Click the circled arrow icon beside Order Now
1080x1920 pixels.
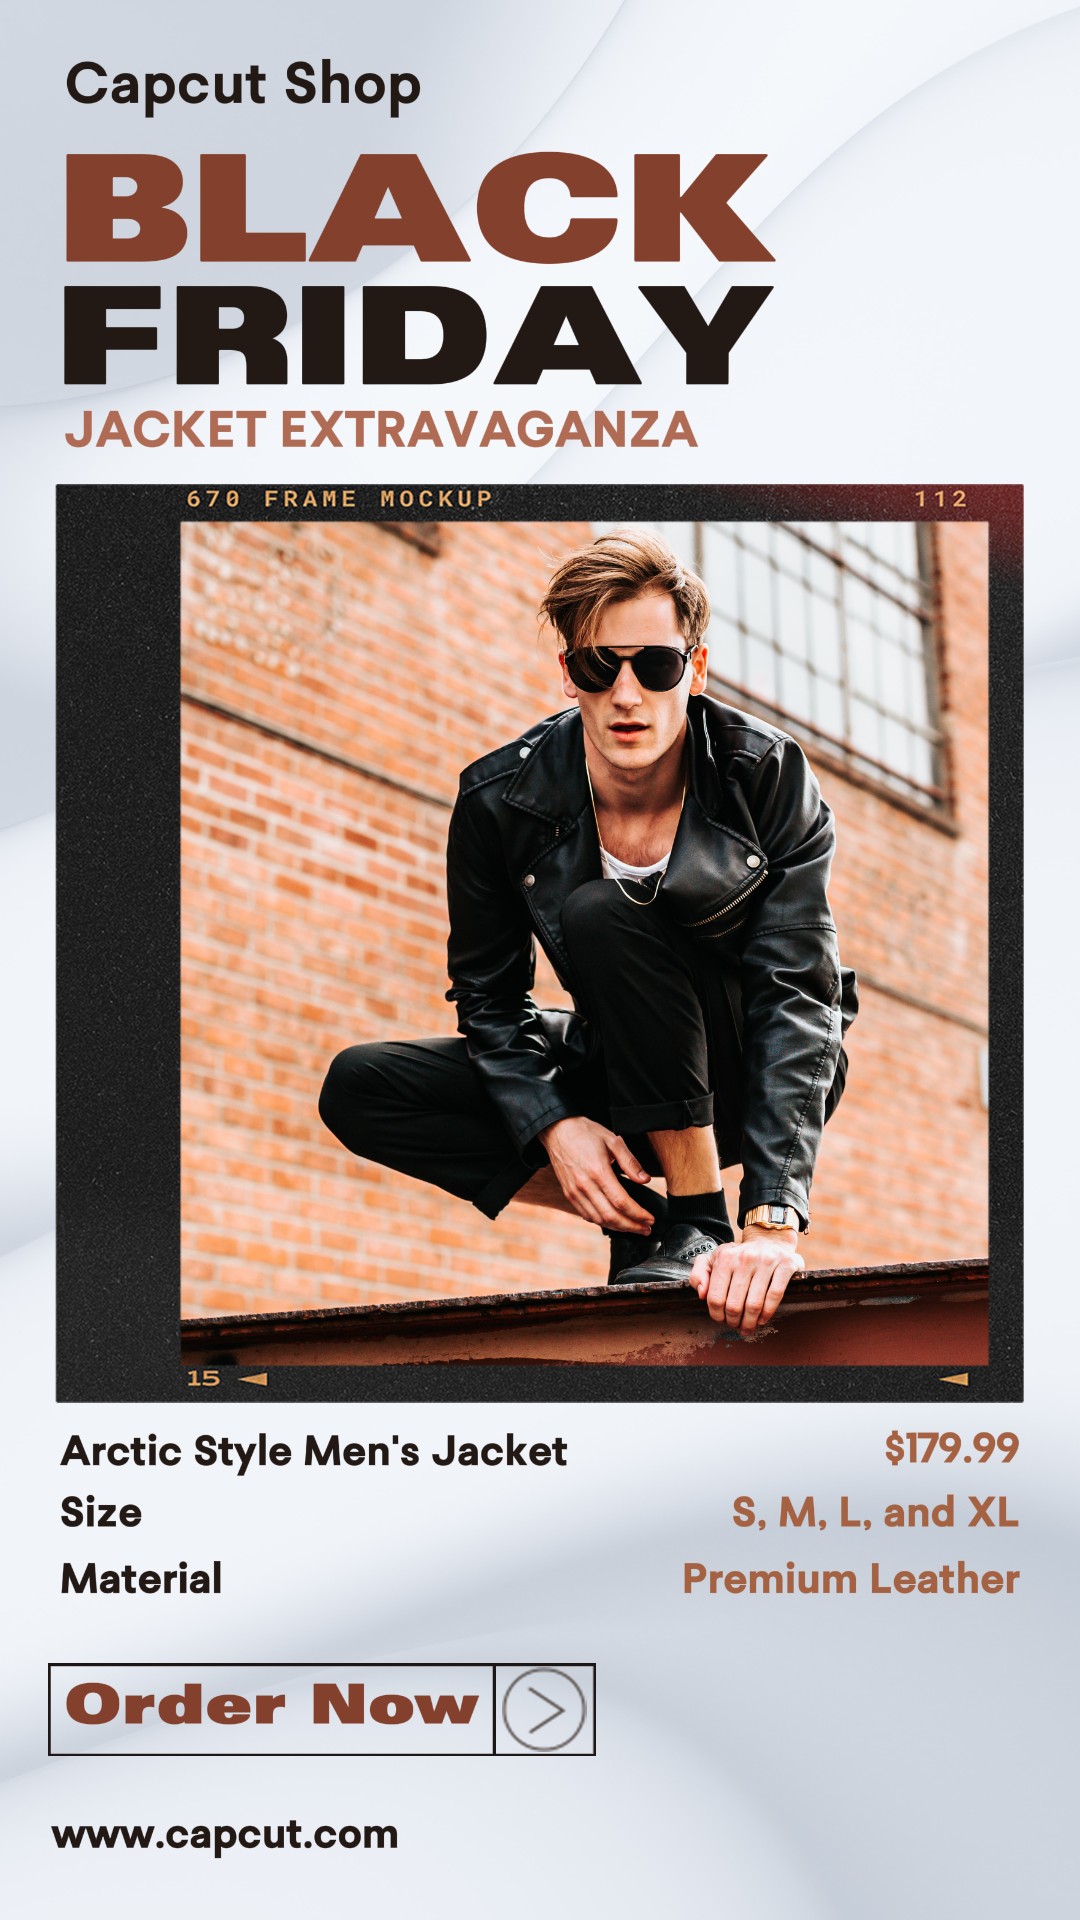[x=544, y=1709]
